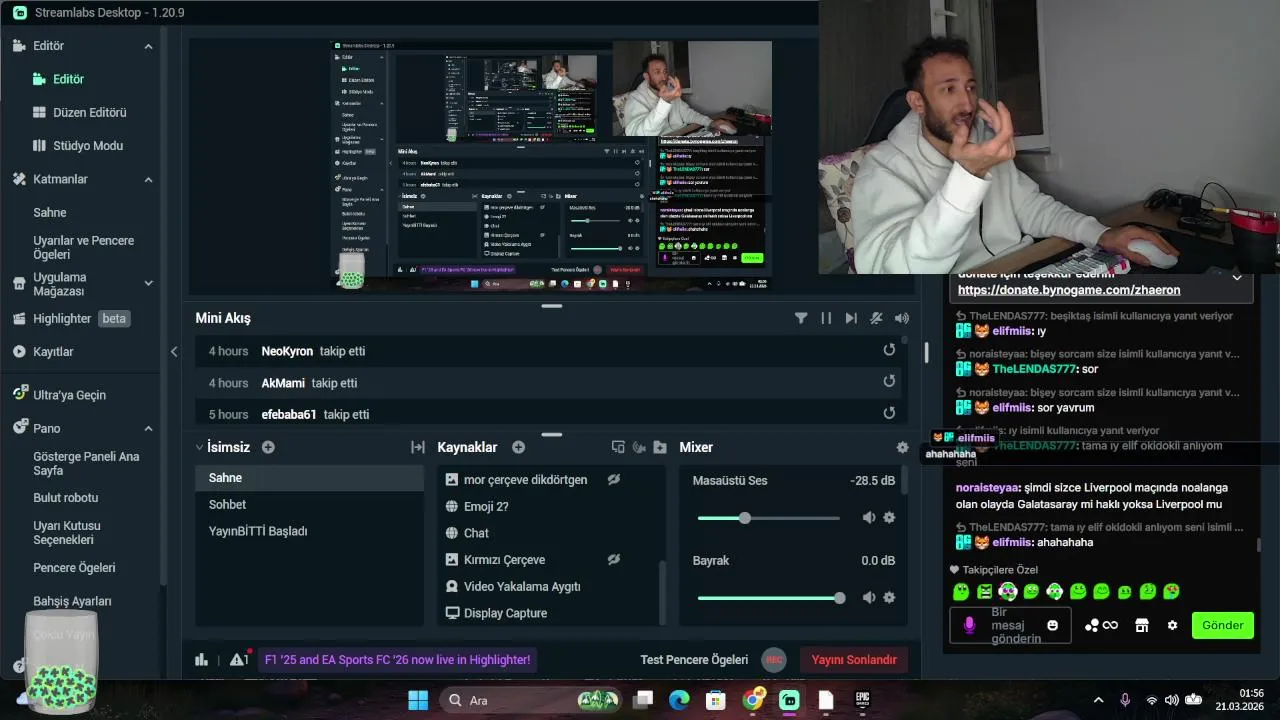Pause the Mini Akış alert queue
The width and height of the screenshot is (1280, 720).
click(826, 318)
